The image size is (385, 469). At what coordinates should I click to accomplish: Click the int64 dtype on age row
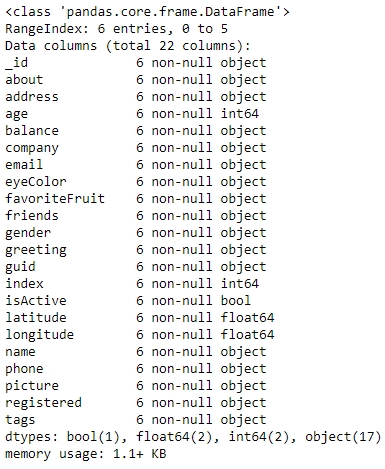(240, 114)
